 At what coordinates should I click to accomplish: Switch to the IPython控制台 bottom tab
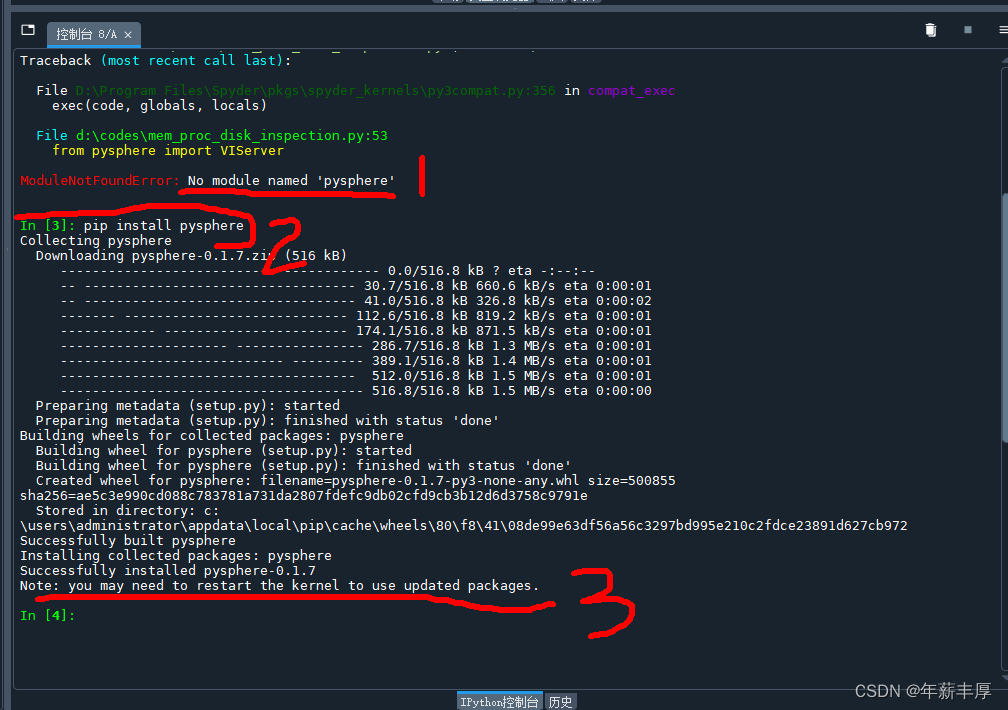point(500,702)
